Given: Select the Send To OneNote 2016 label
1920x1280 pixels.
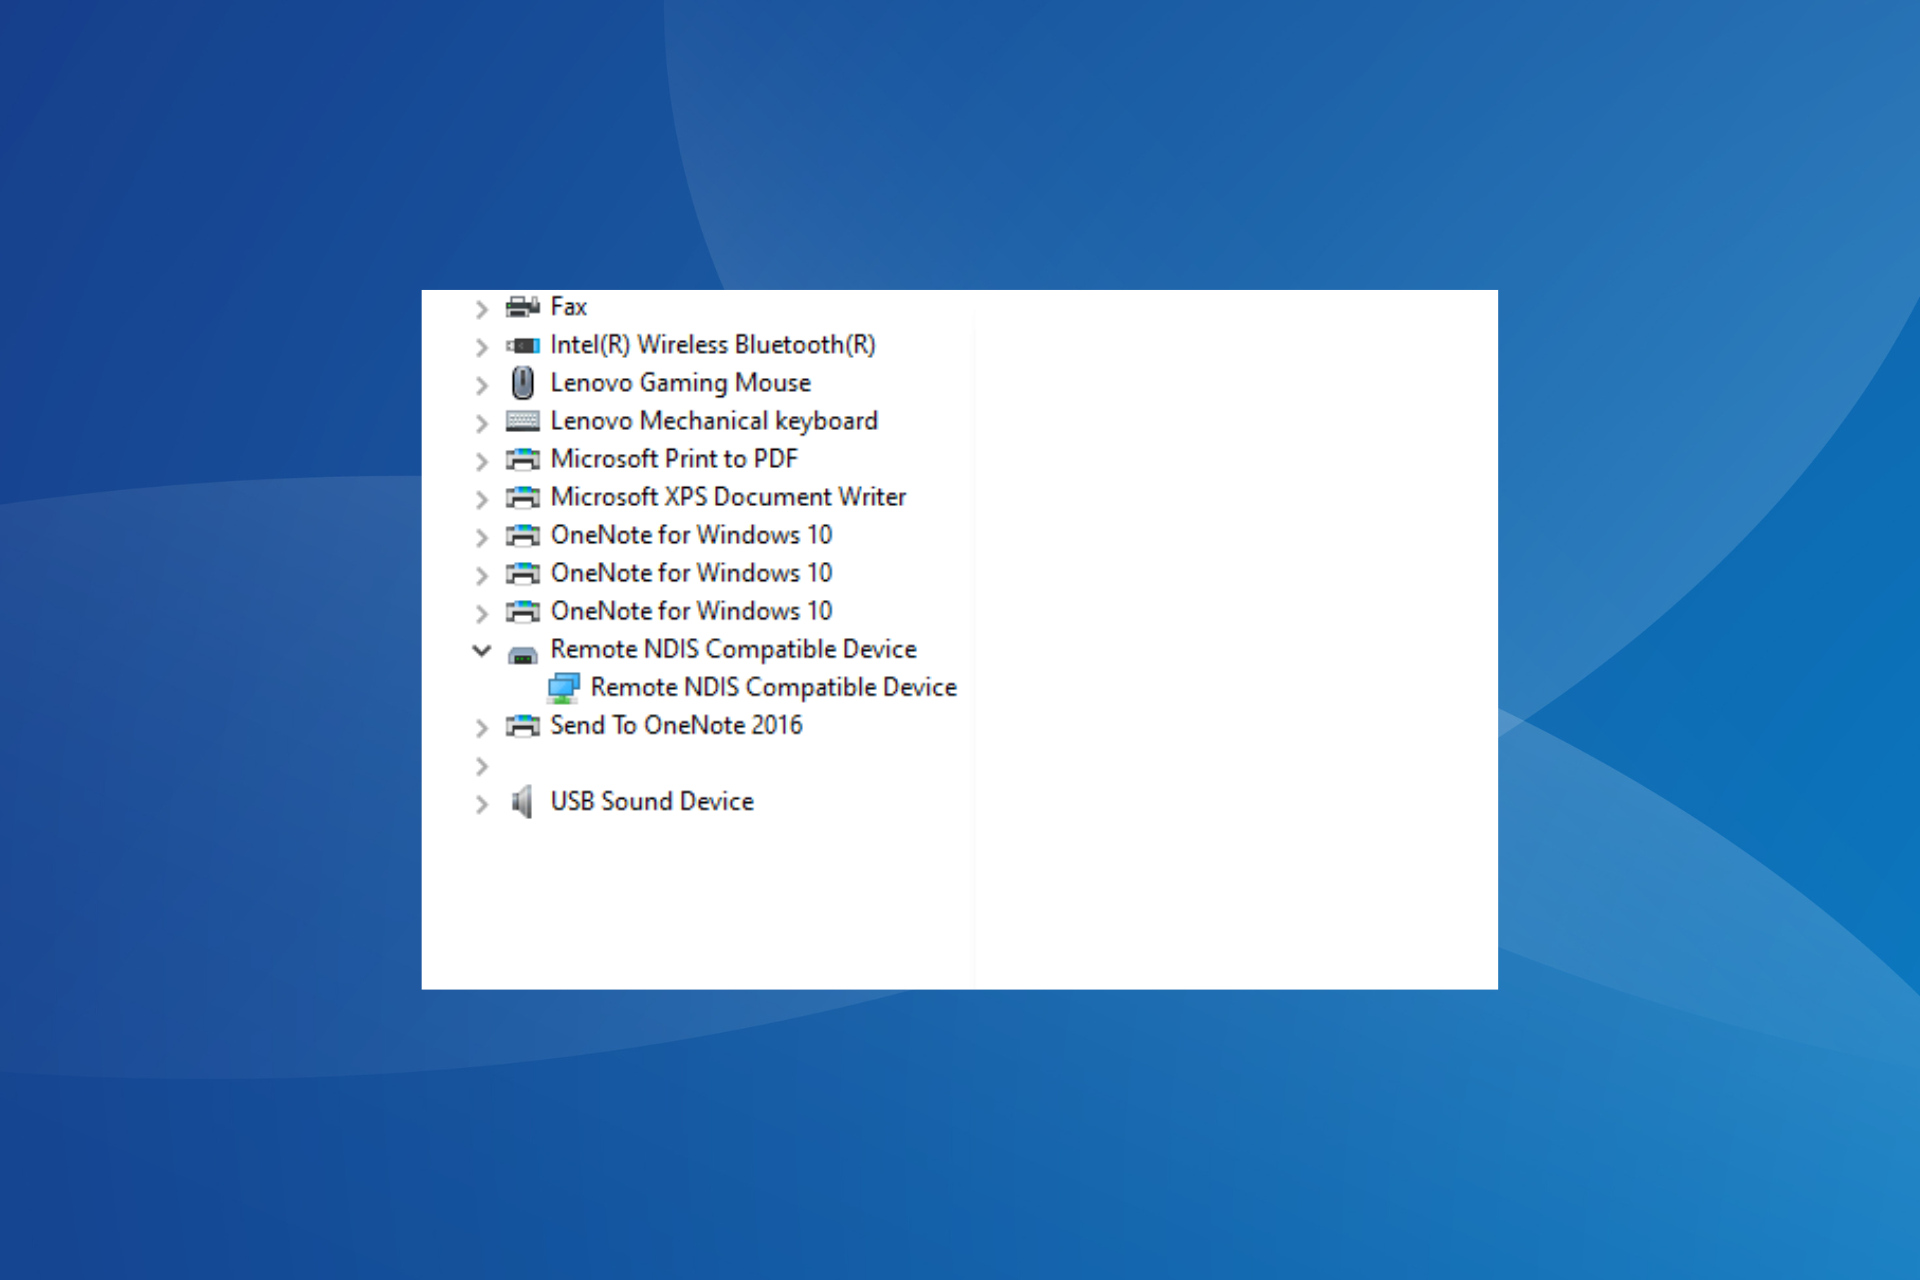Looking at the screenshot, I should [x=676, y=725].
